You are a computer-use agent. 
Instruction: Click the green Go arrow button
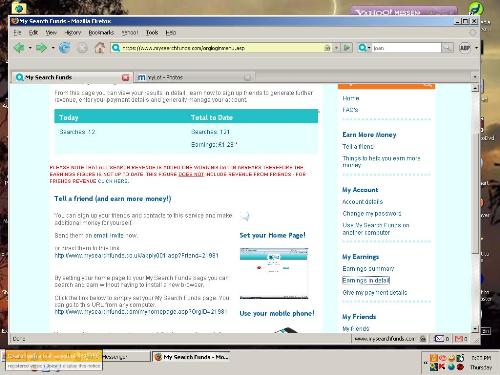(347, 48)
